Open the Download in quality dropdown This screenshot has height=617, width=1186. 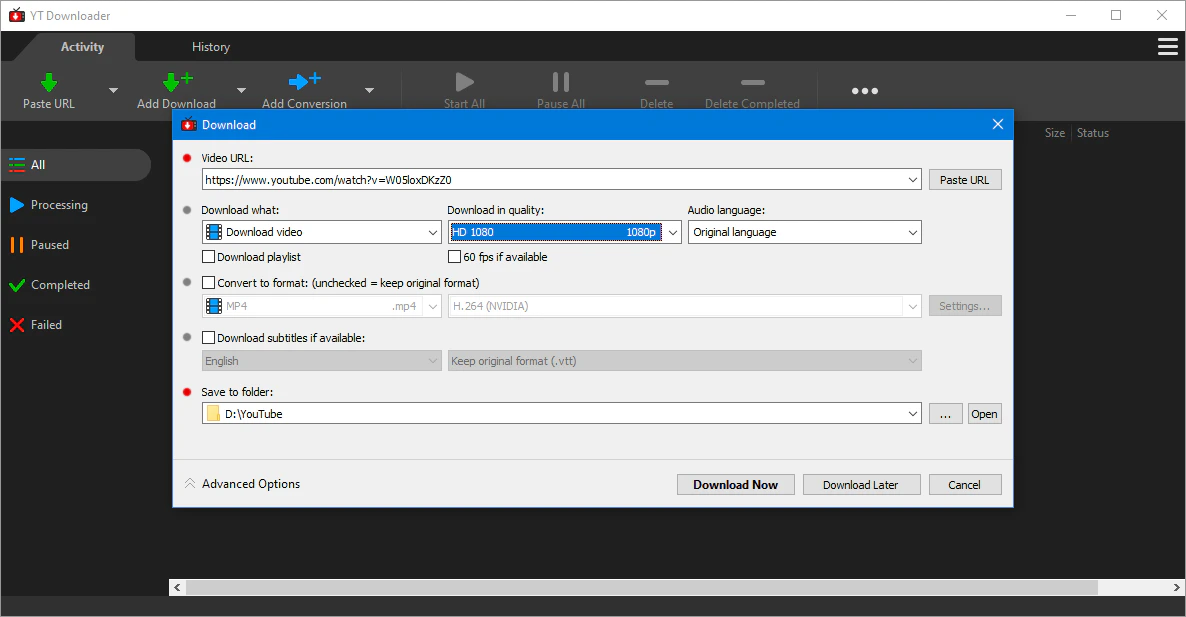tap(564, 232)
